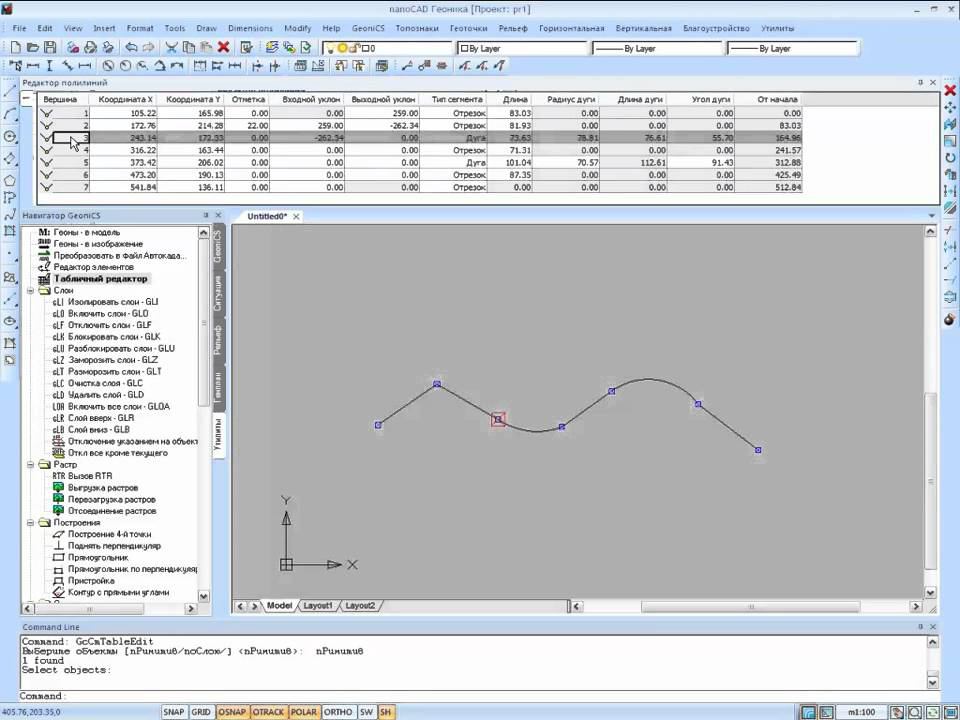Select the Line draw tool
This screenshot has width=960, height=720.
(x=10, y=92)
